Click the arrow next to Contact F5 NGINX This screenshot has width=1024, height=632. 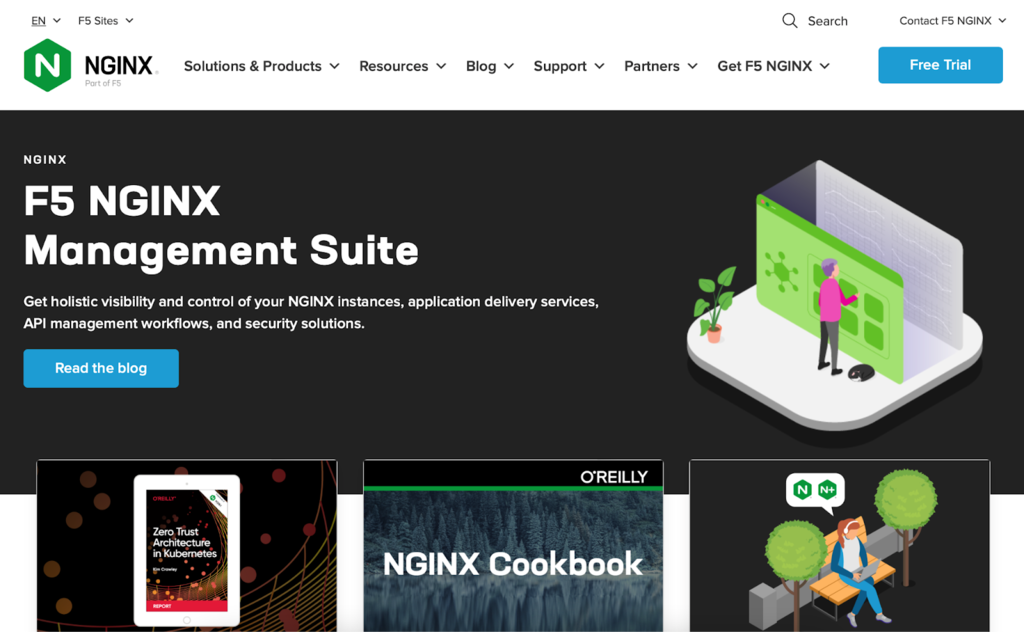click(x=1001, y=19)
